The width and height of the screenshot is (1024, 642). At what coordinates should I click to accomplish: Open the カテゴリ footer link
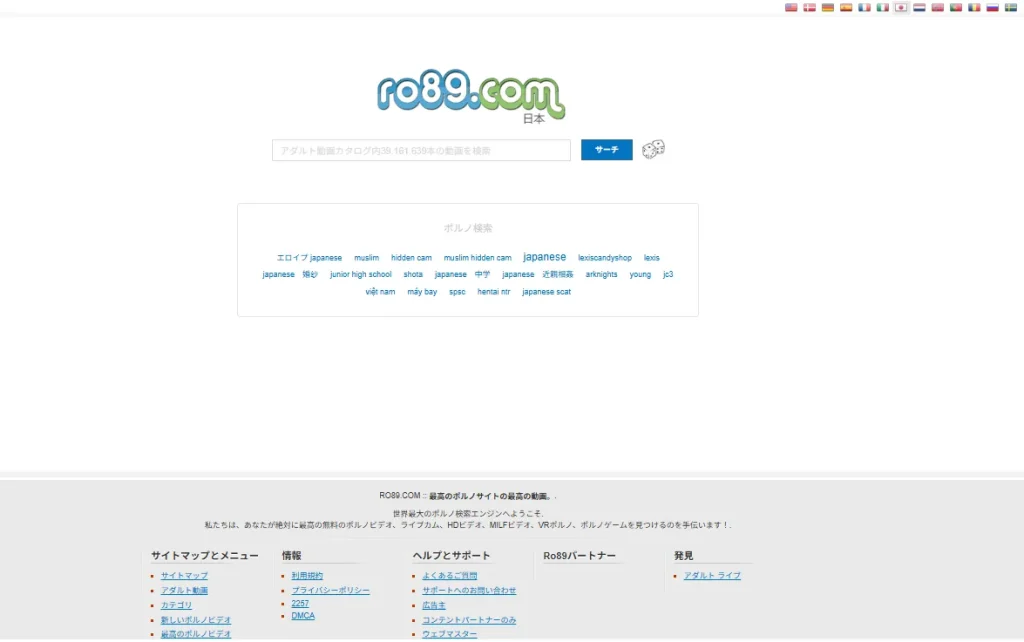click(176, 605)
